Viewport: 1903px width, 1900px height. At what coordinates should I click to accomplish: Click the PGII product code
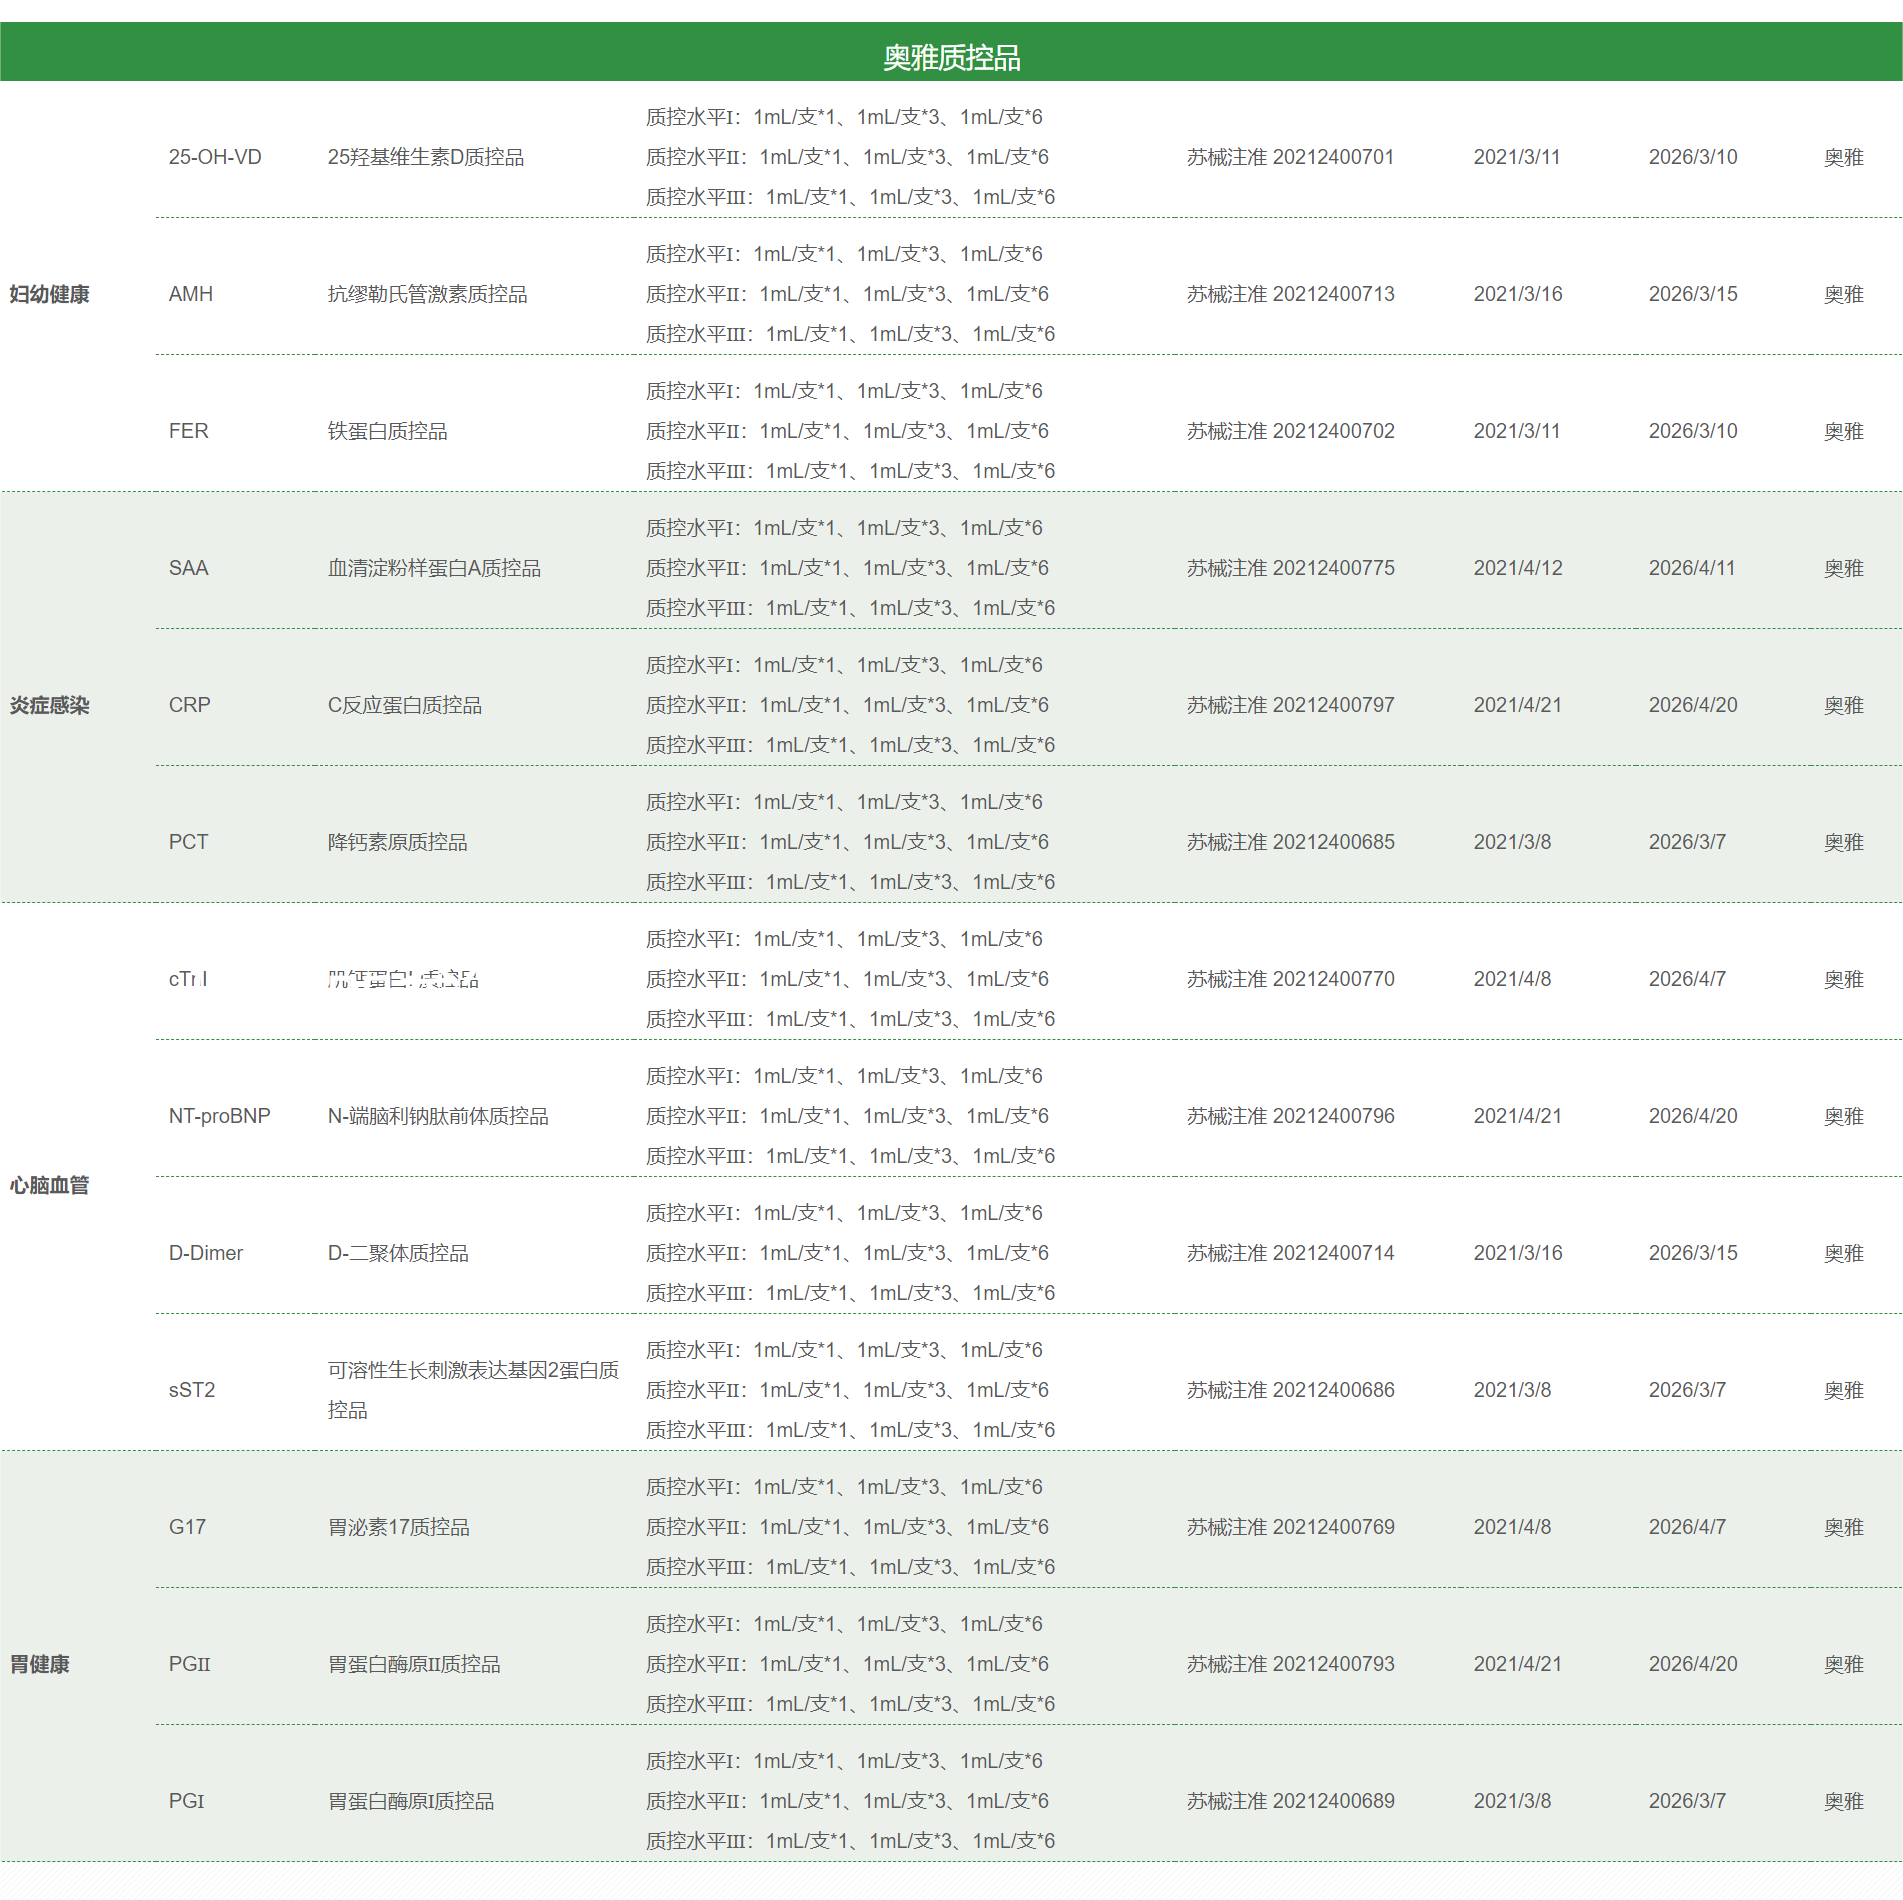click(189, 1664)
